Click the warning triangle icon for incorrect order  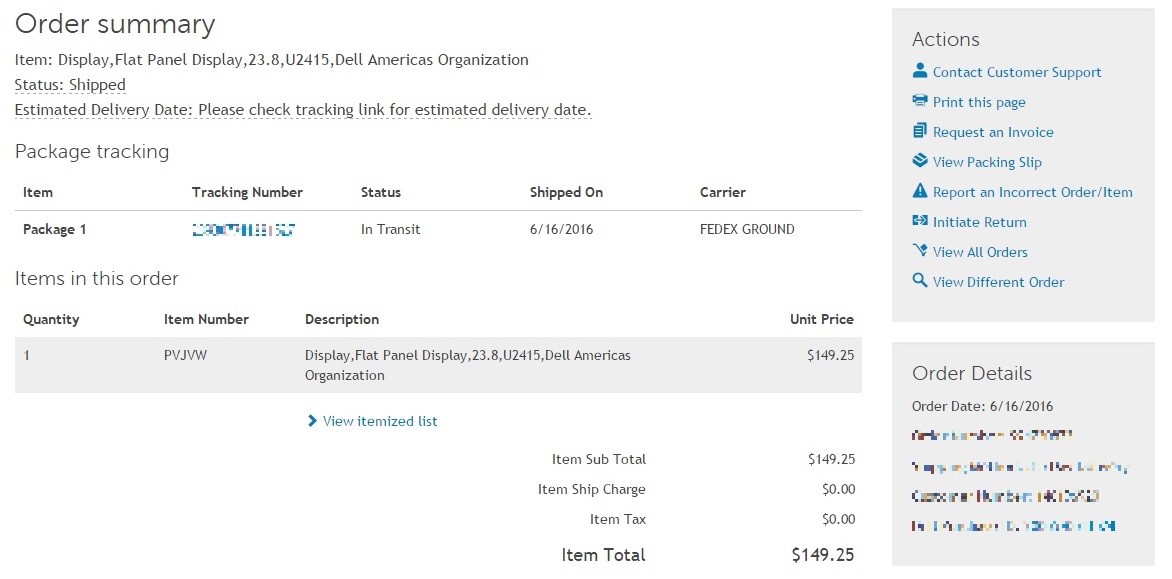tap(920, 191)
